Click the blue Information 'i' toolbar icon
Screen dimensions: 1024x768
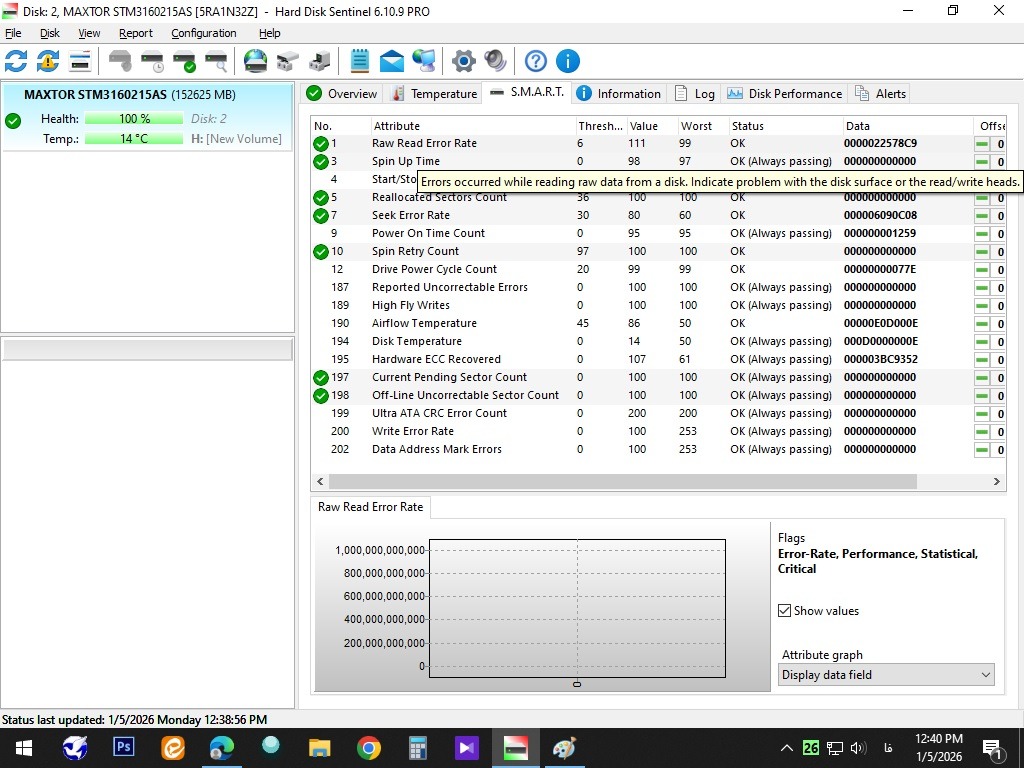click(568, 61)
